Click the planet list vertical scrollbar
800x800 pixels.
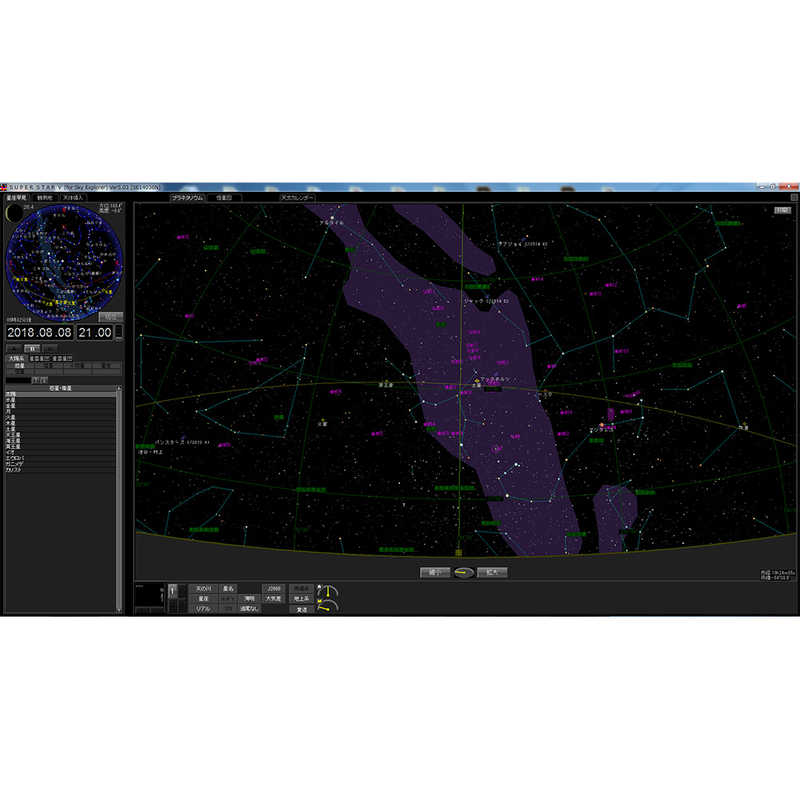[119, 500]
